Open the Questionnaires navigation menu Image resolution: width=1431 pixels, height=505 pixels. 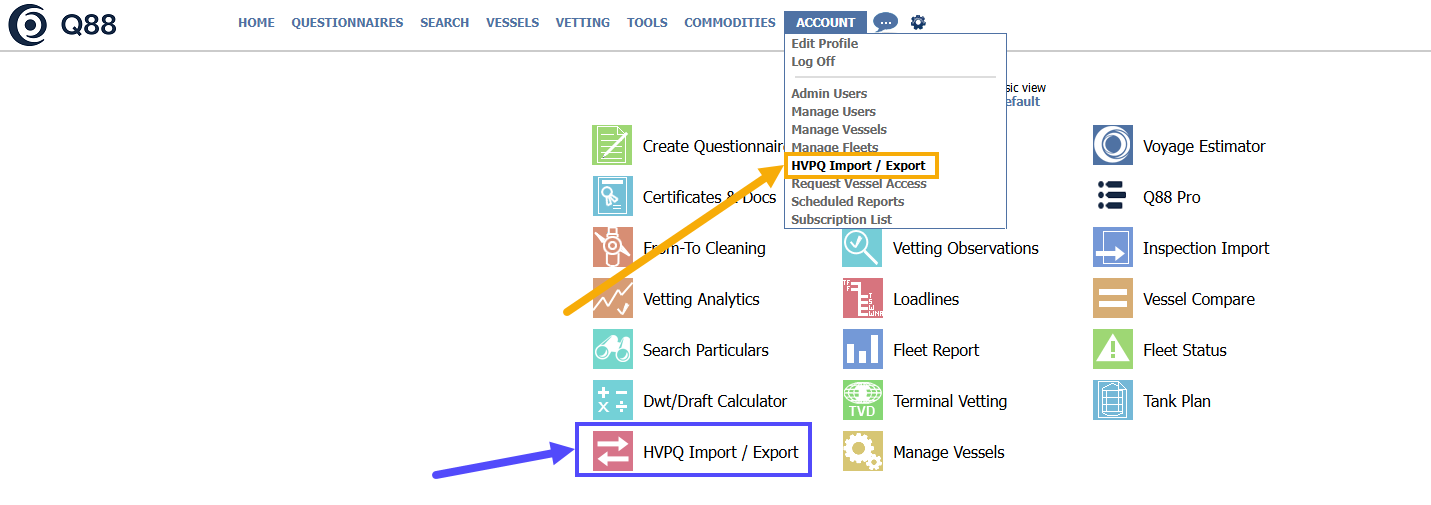click(347, 23)
